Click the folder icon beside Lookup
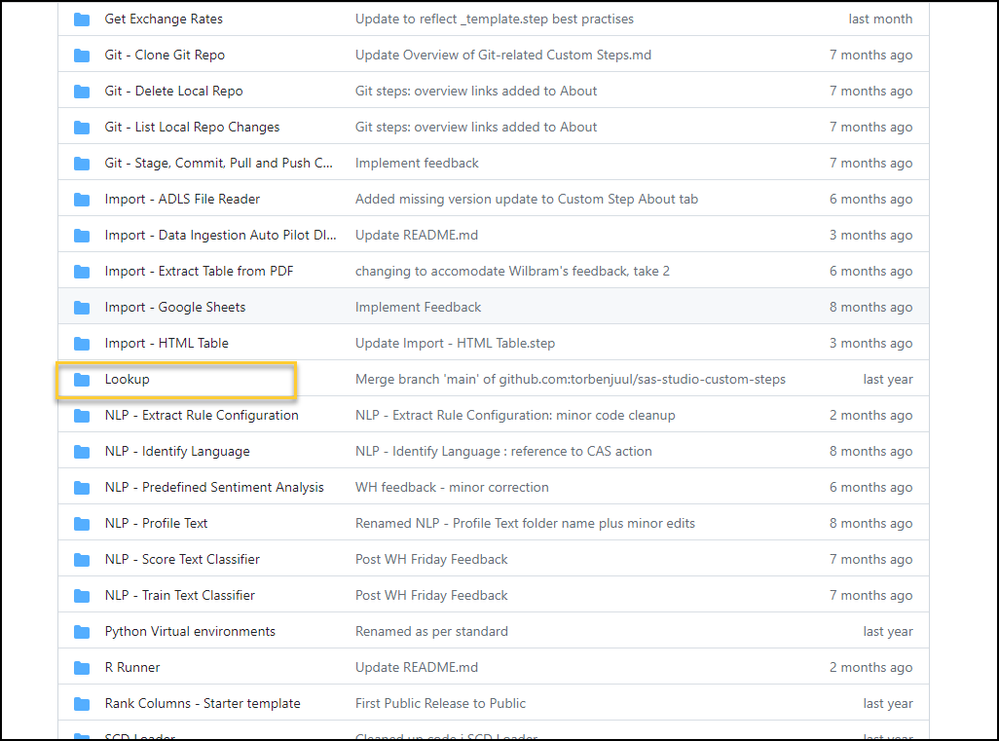Image resolution: width=999 pixels, height=741 pixels. [x=82, y=380]
